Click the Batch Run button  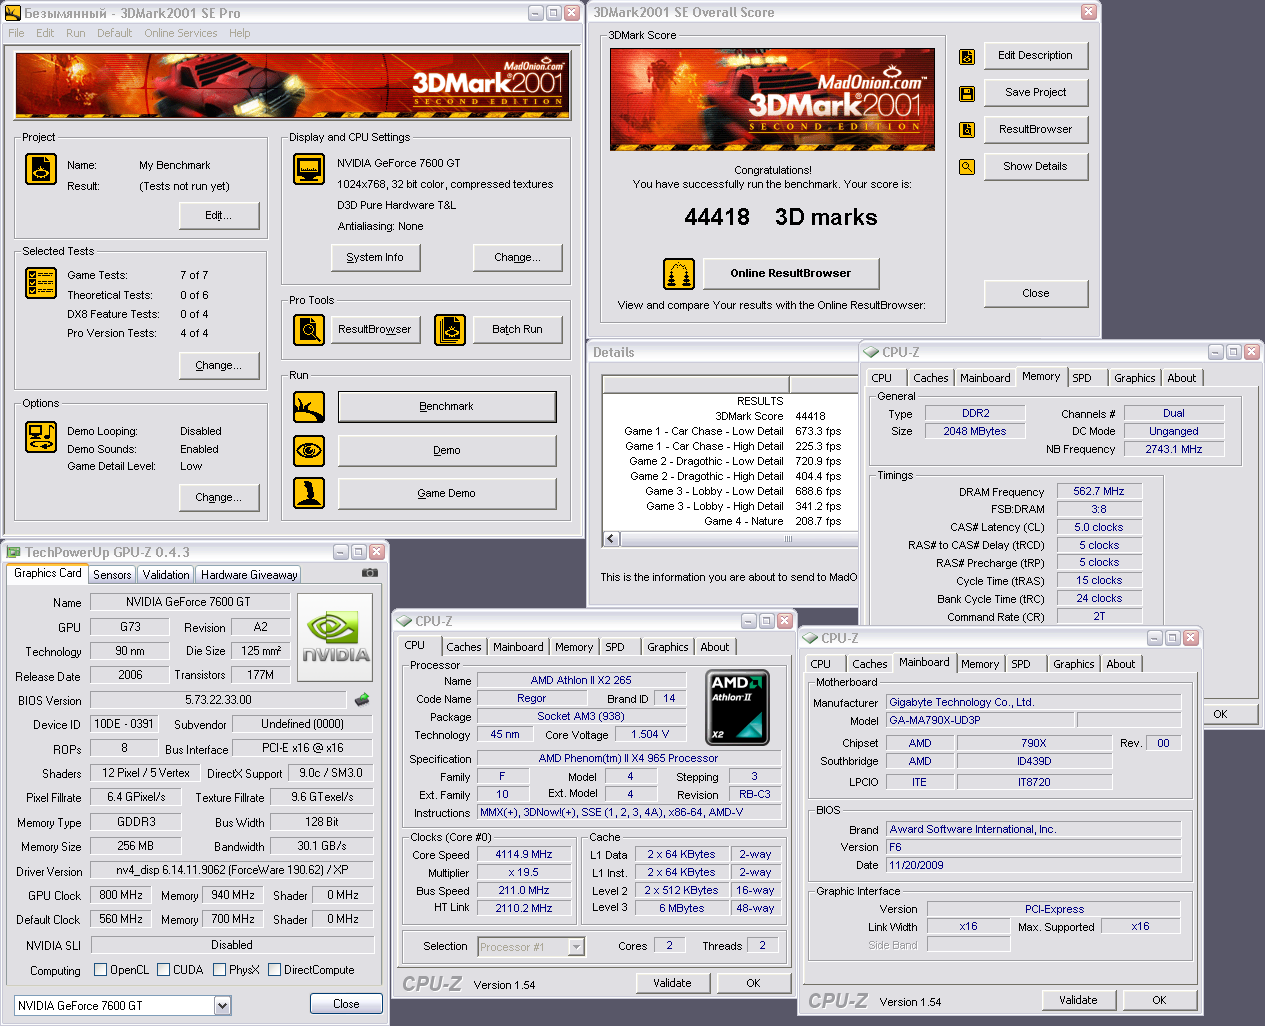click(x=517, y=329)
